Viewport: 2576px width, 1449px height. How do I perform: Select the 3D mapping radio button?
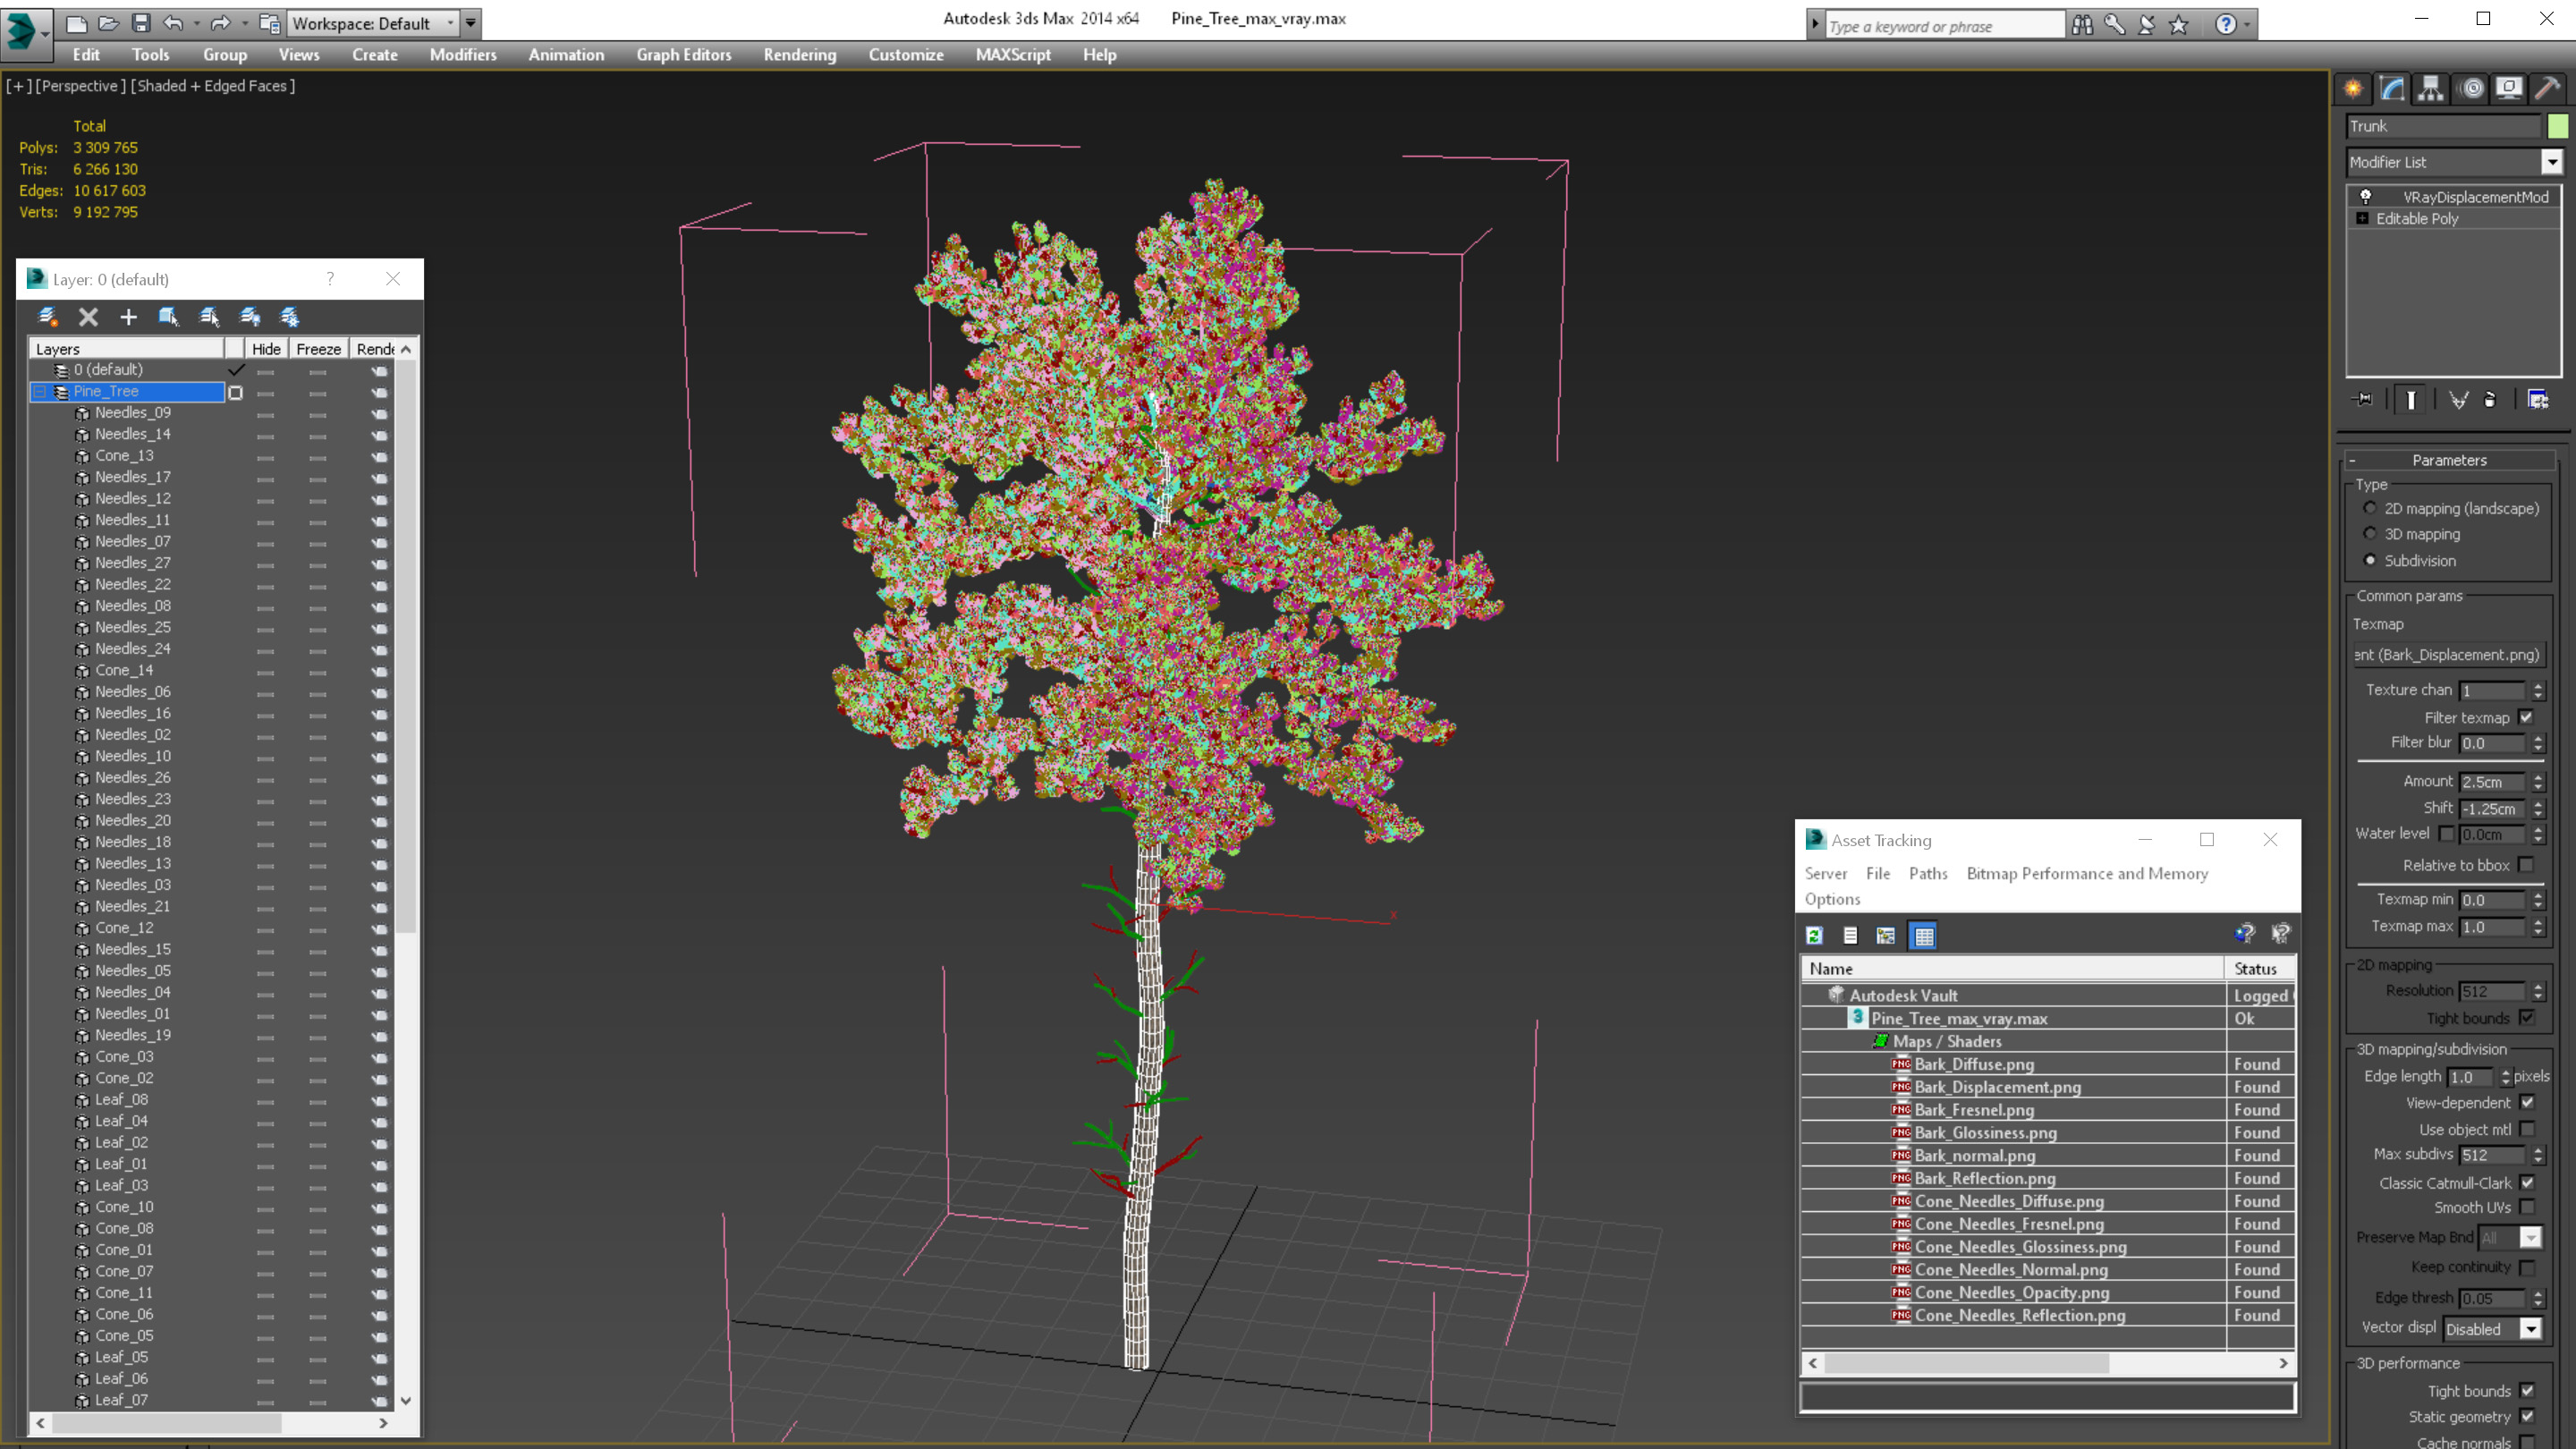tap(2370, 534)
